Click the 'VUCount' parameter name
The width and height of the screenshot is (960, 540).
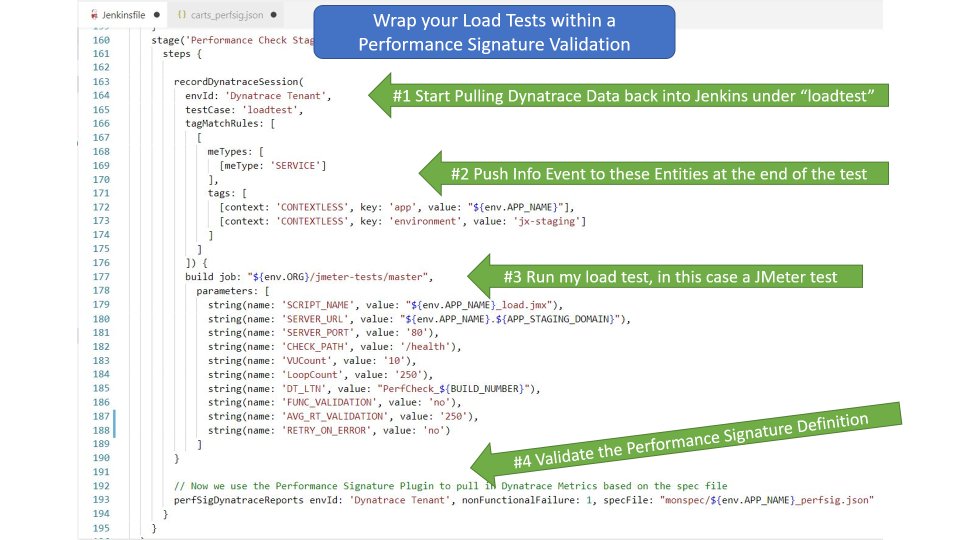click(x=306, y=361)
